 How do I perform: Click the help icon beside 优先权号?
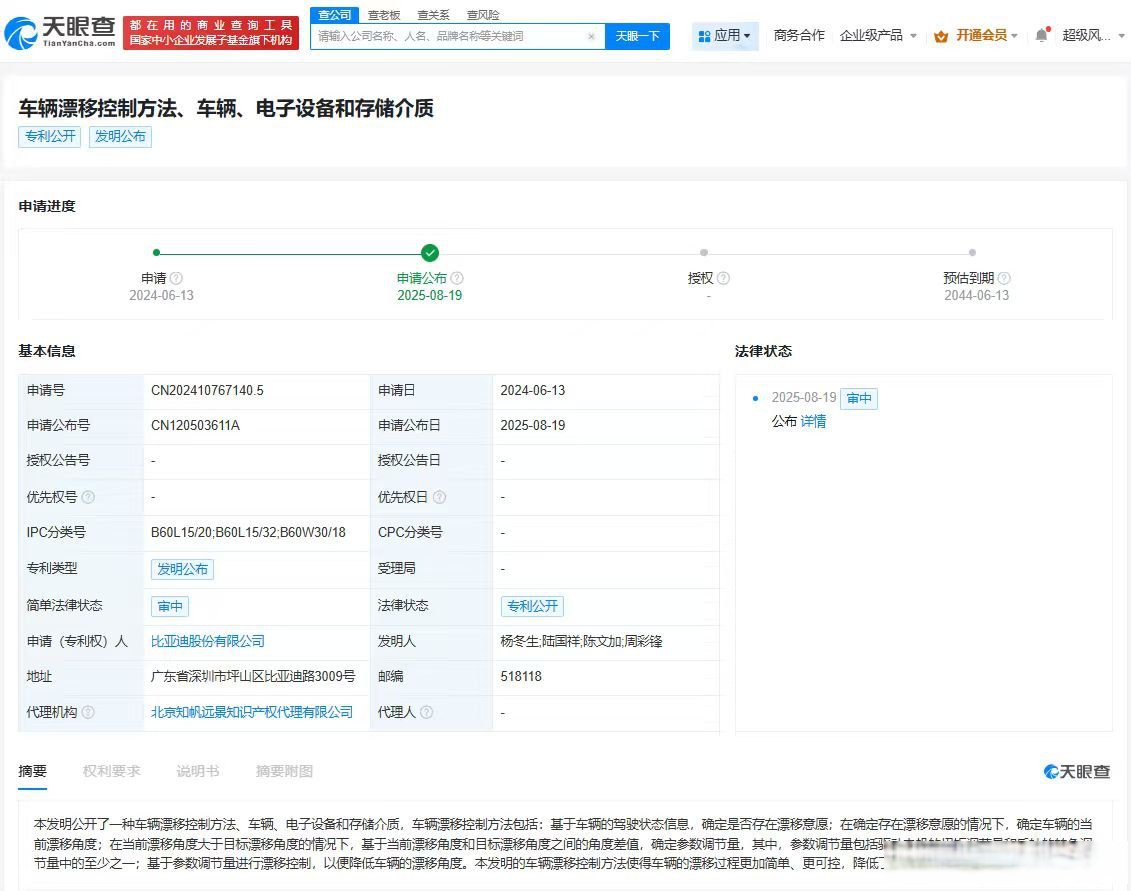89,496
